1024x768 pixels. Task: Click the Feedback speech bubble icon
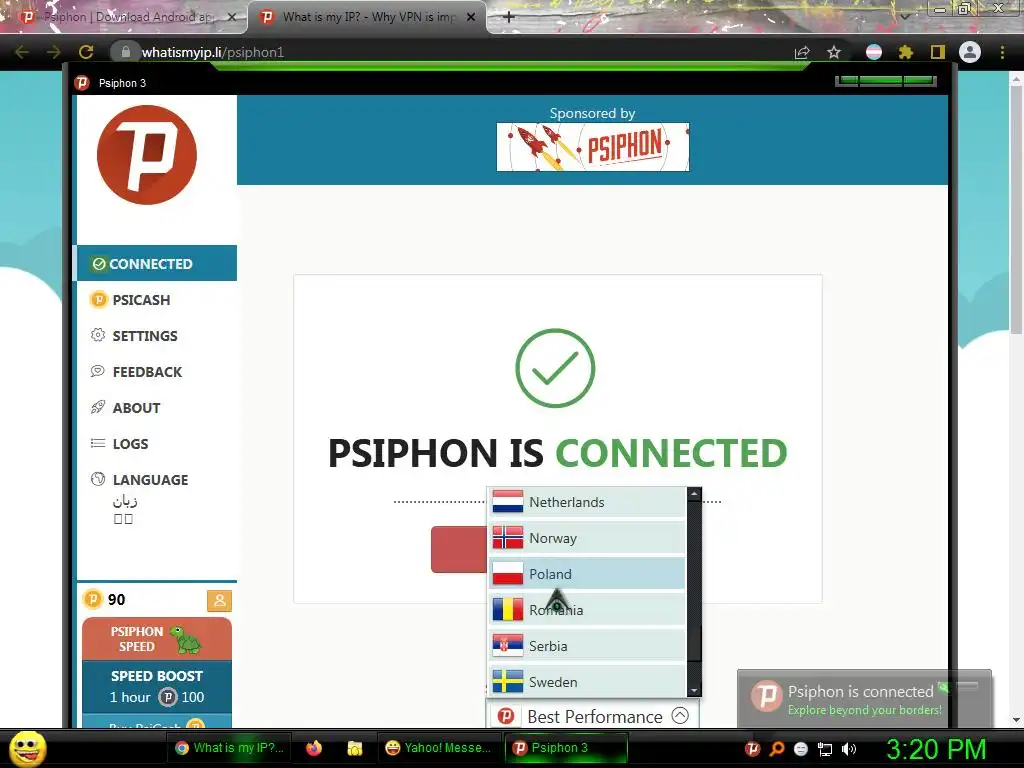(98, 371)
